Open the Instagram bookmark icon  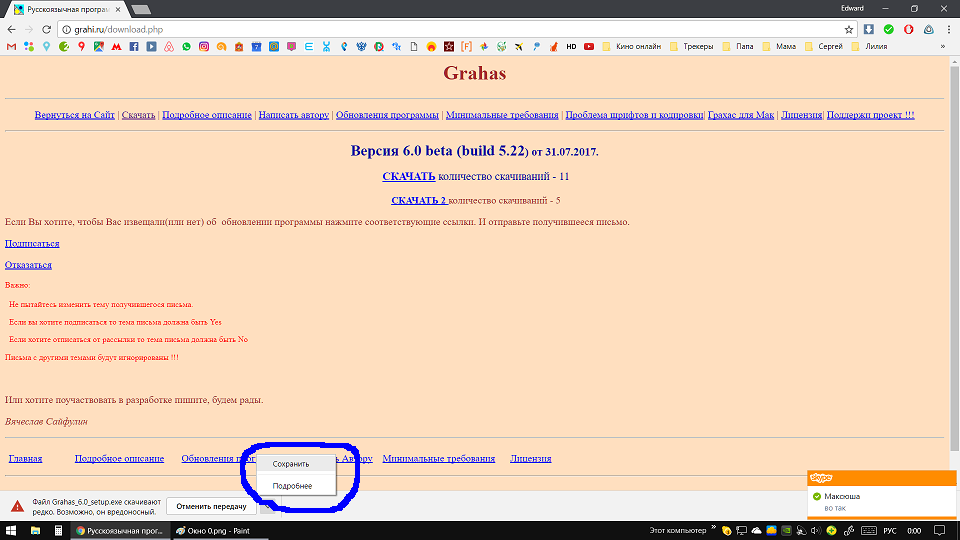coord(204,47)
